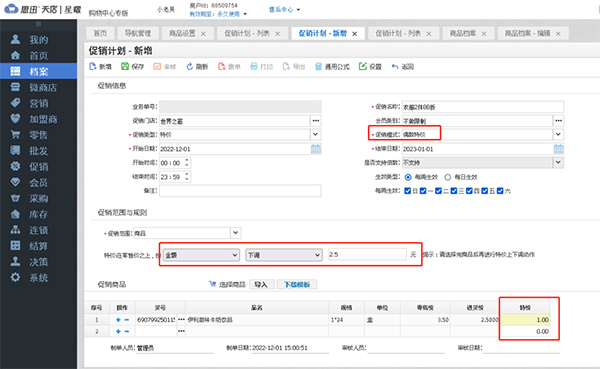The height and width of the screenshot is (369, 600).
Task: Select the 每周生效 radio button
Action: [408, 177]
